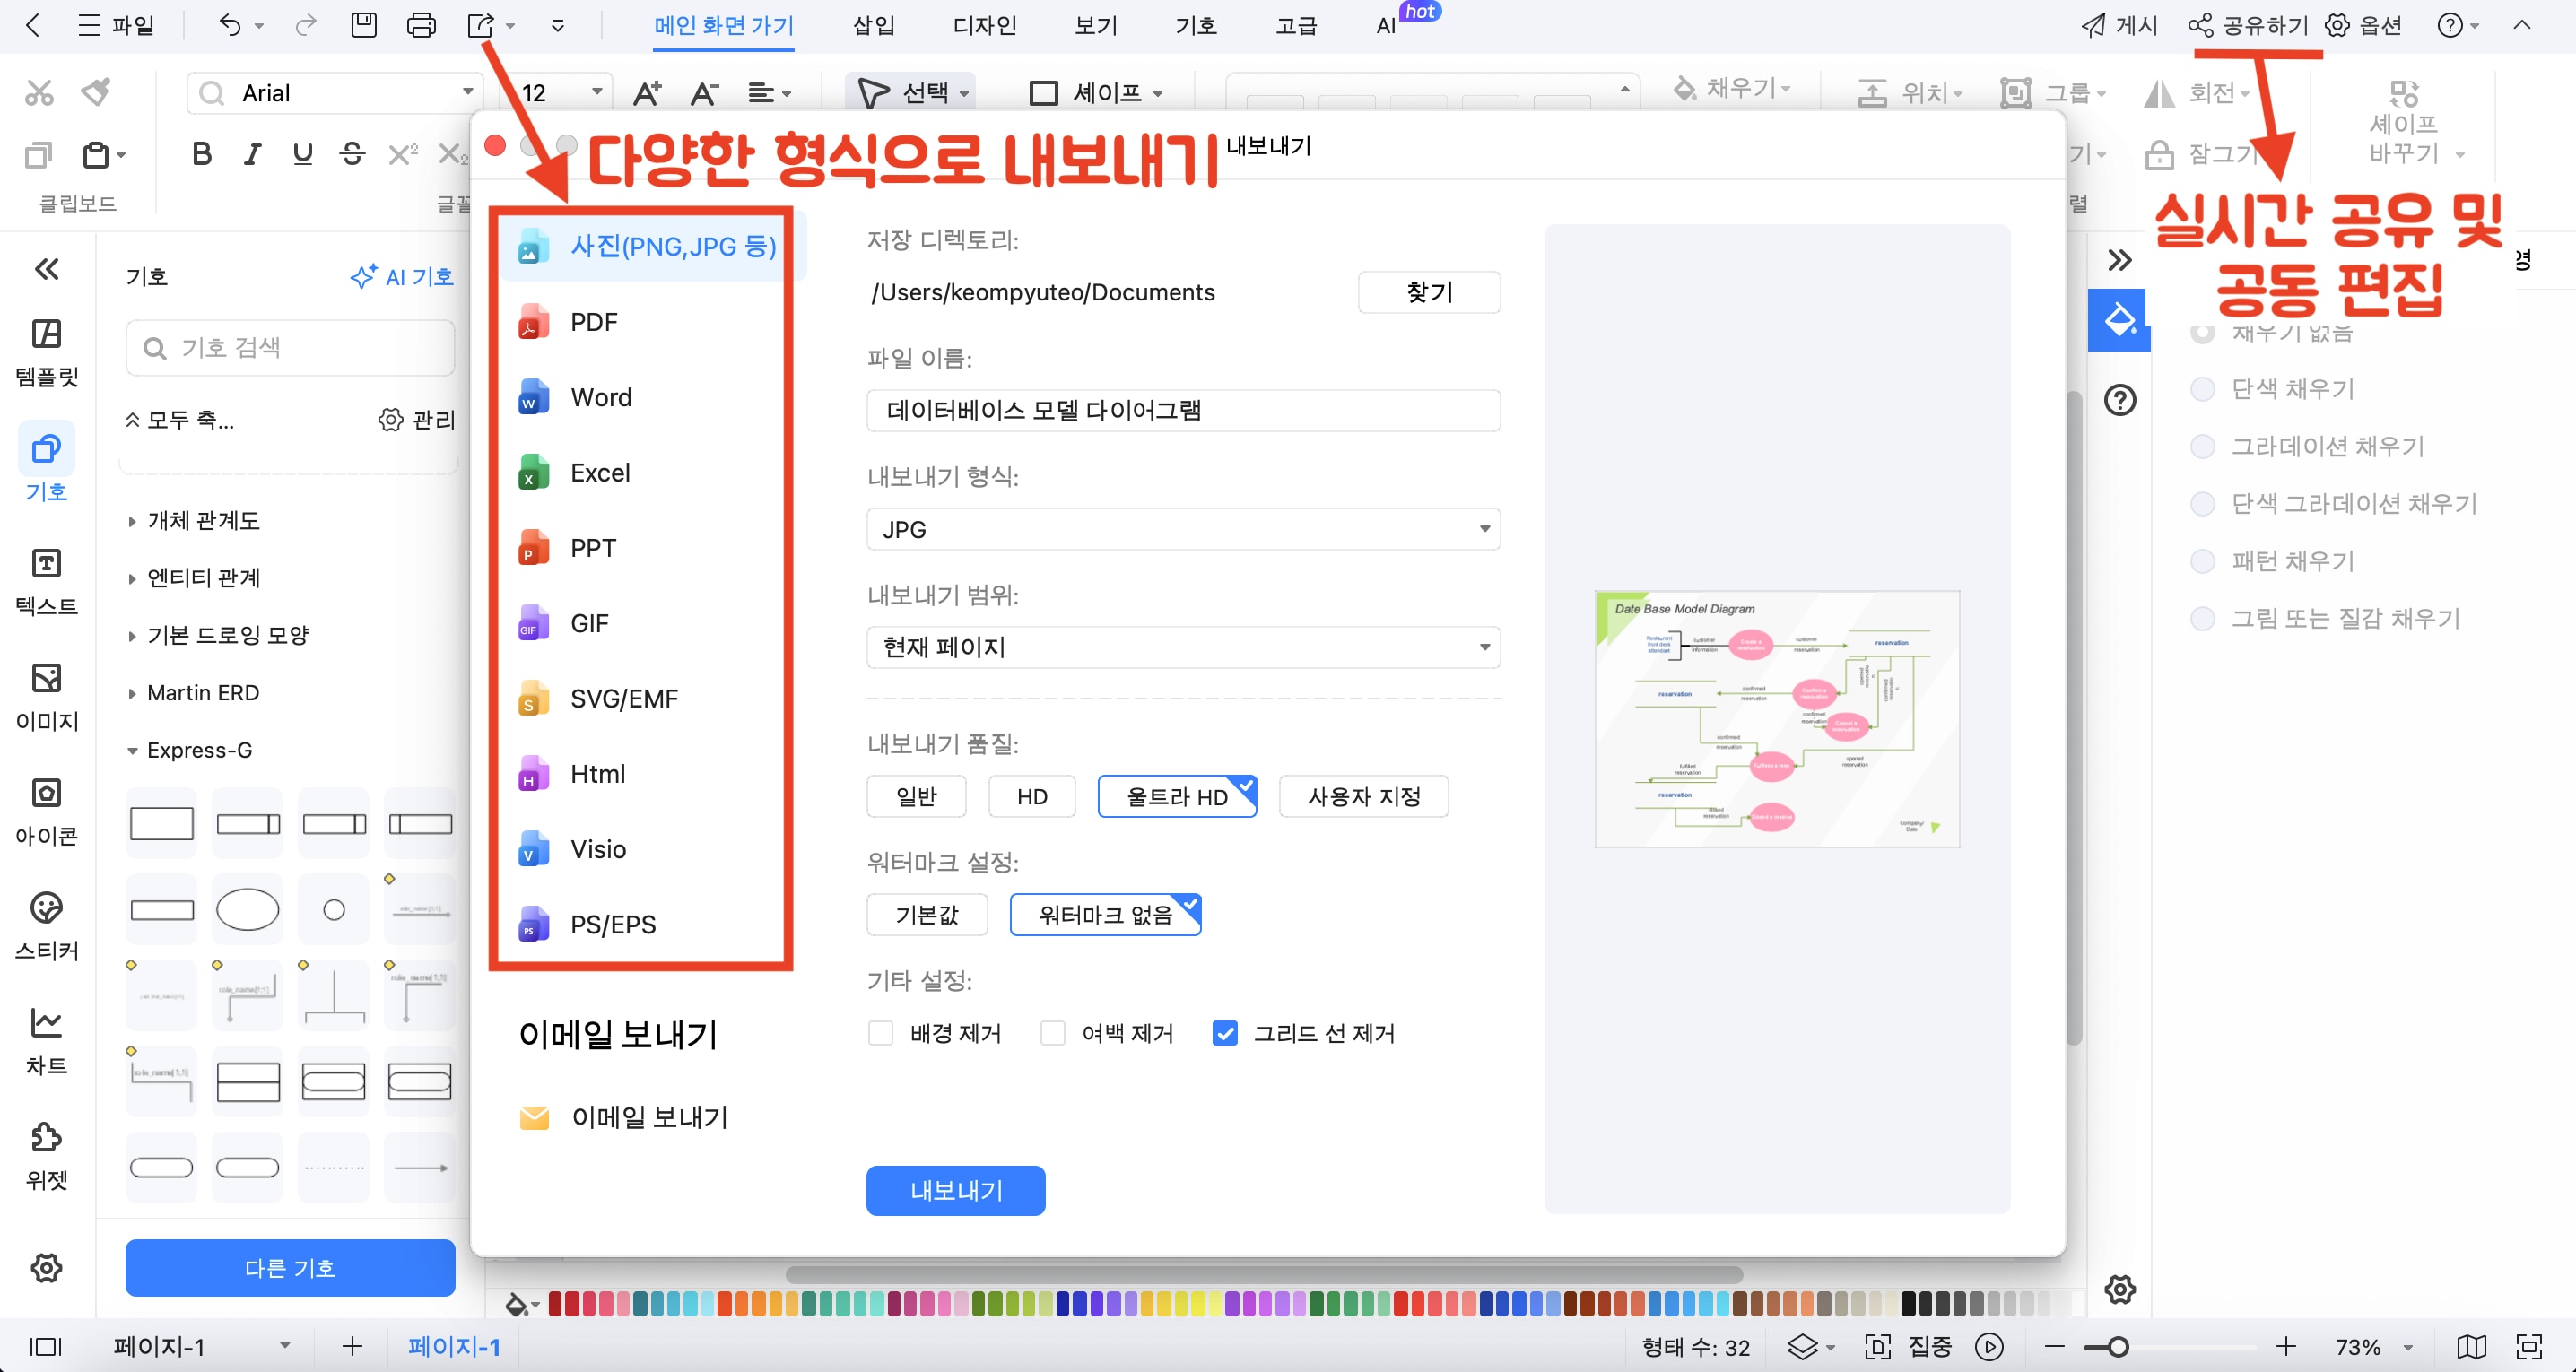Switch to the 삽입 ribbon tab

(x=873, y=26)
